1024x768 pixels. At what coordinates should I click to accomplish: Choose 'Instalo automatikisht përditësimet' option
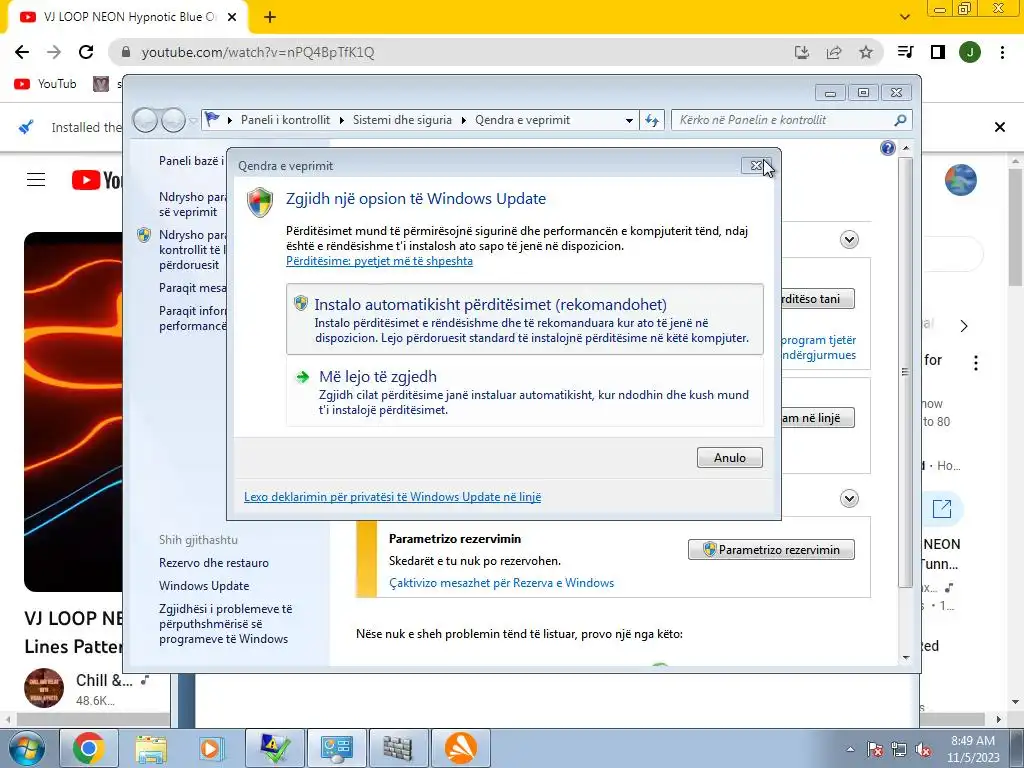pos(524,319)
